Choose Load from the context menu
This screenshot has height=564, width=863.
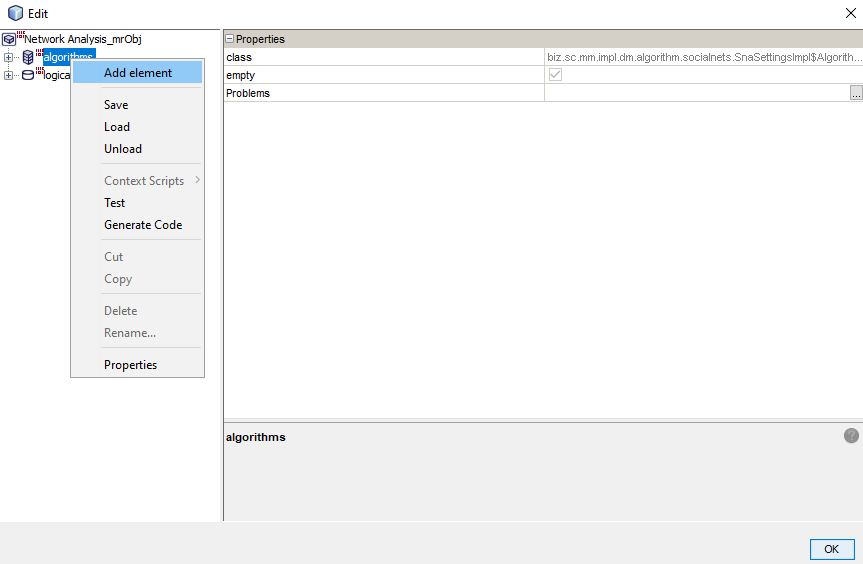(x=117, y=127)
